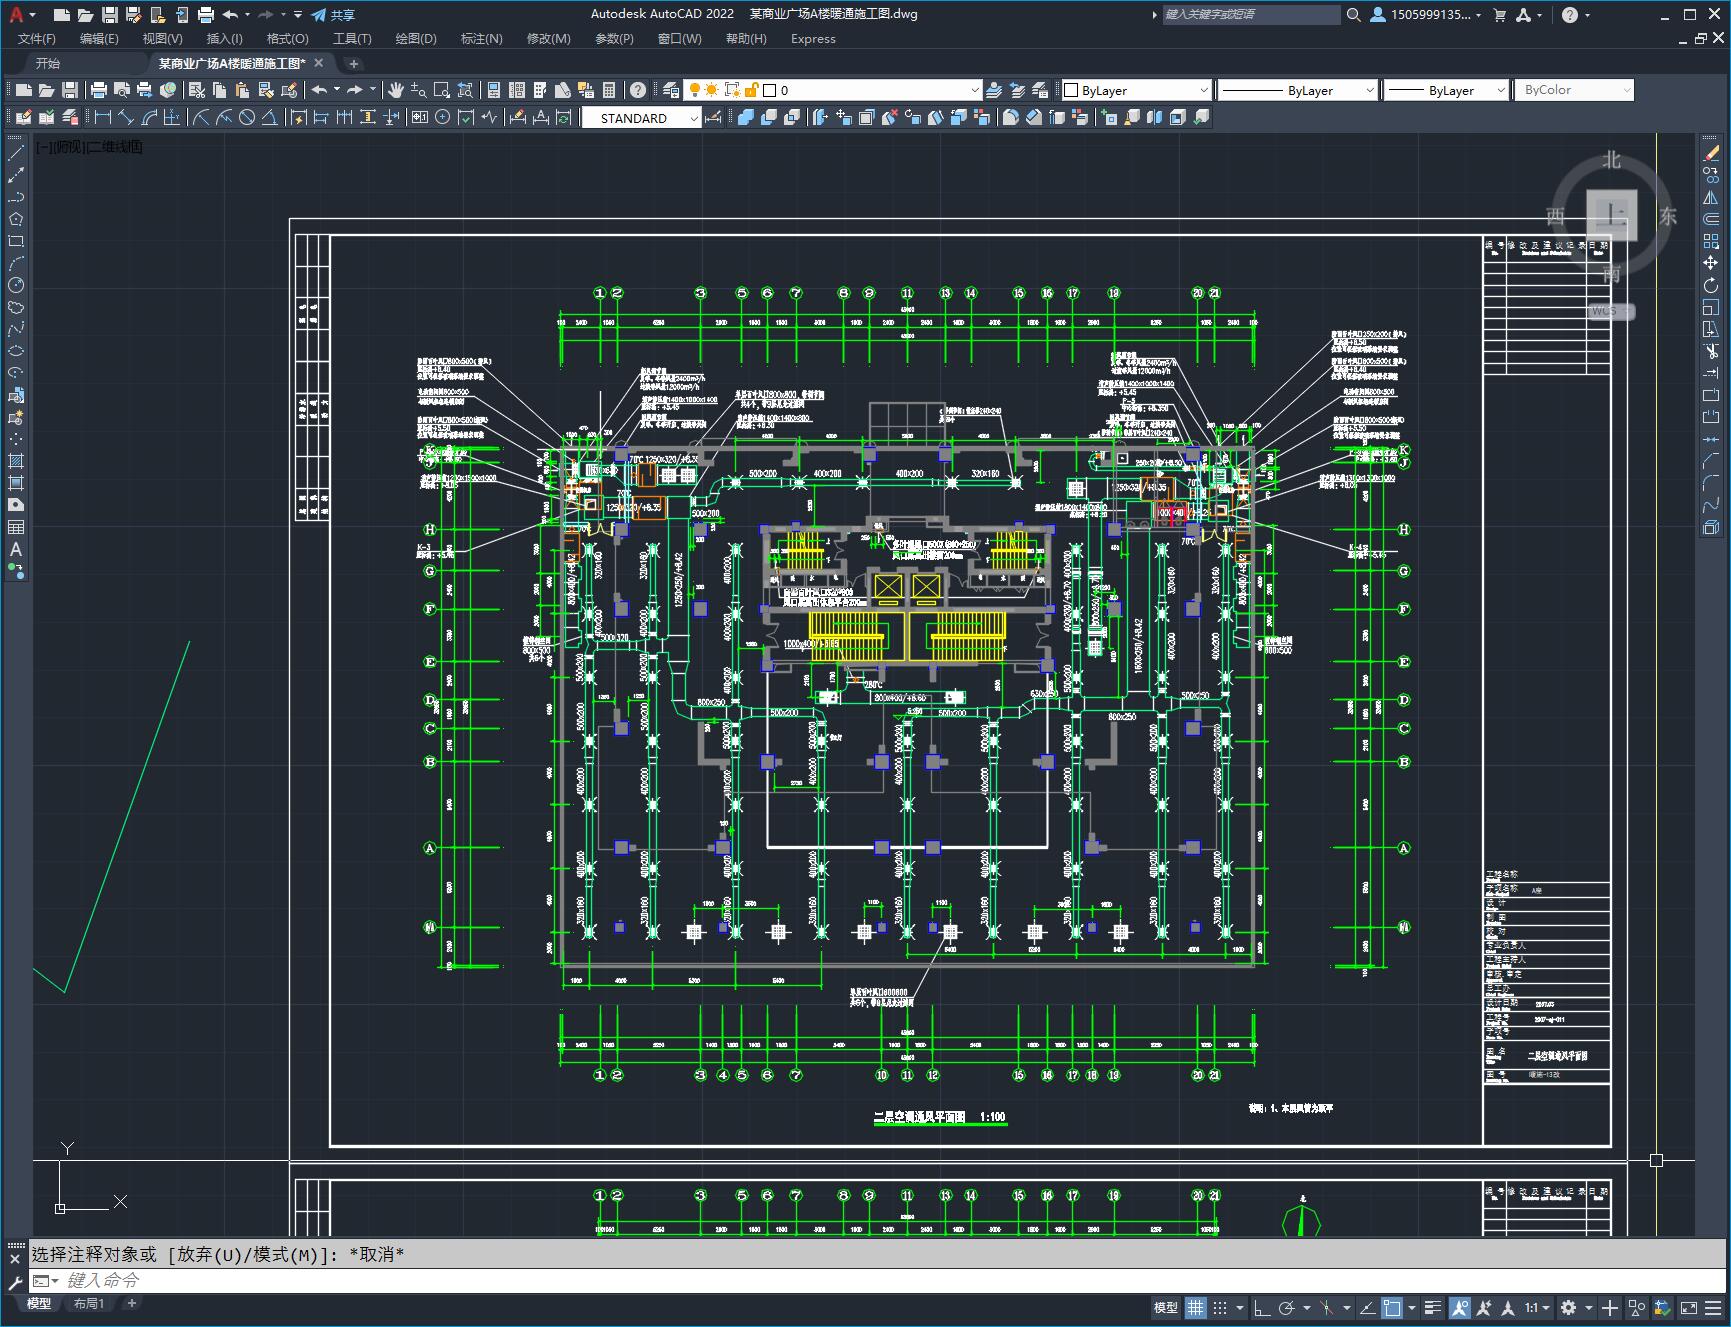The height and width of the screenshot is (1327, 1731).
Task: Select the Angular dimension tool
Action: [270, 117]
